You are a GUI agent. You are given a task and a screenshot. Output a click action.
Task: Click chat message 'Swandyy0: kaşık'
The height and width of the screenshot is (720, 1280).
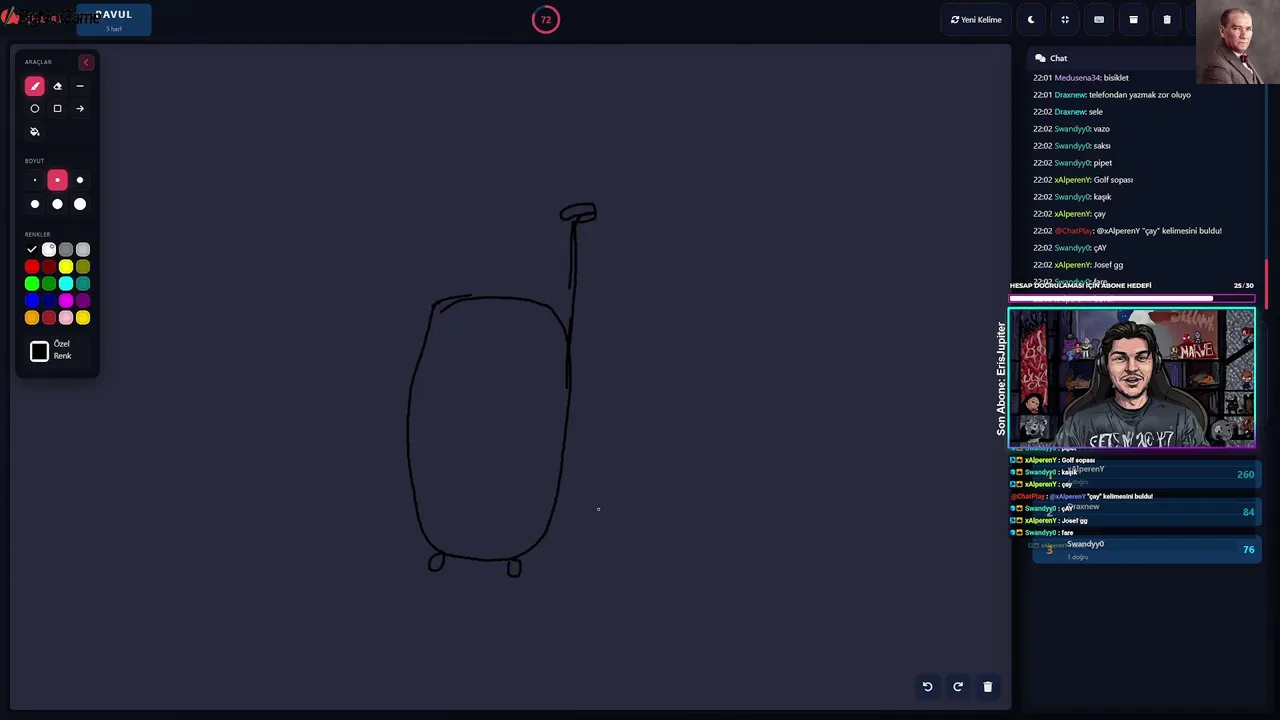point(1072,197)
